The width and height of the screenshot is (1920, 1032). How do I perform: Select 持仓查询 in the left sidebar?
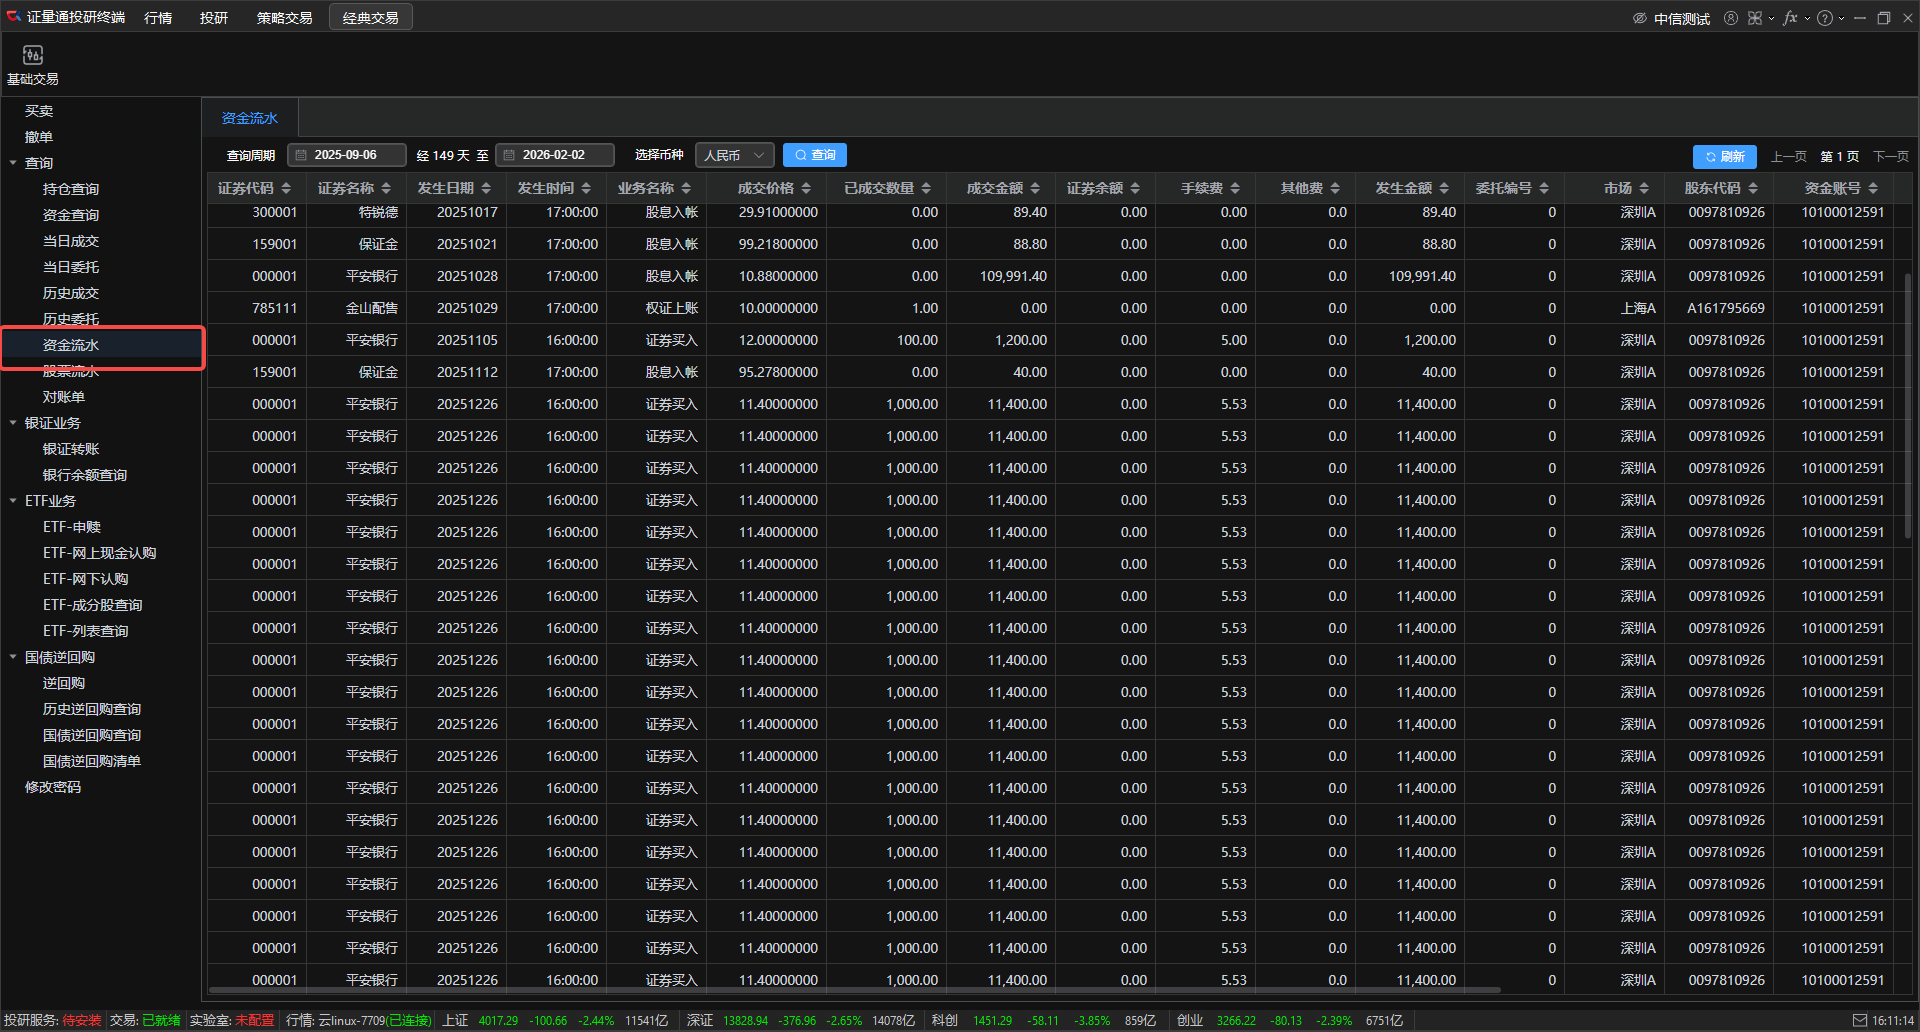[70, 189]
